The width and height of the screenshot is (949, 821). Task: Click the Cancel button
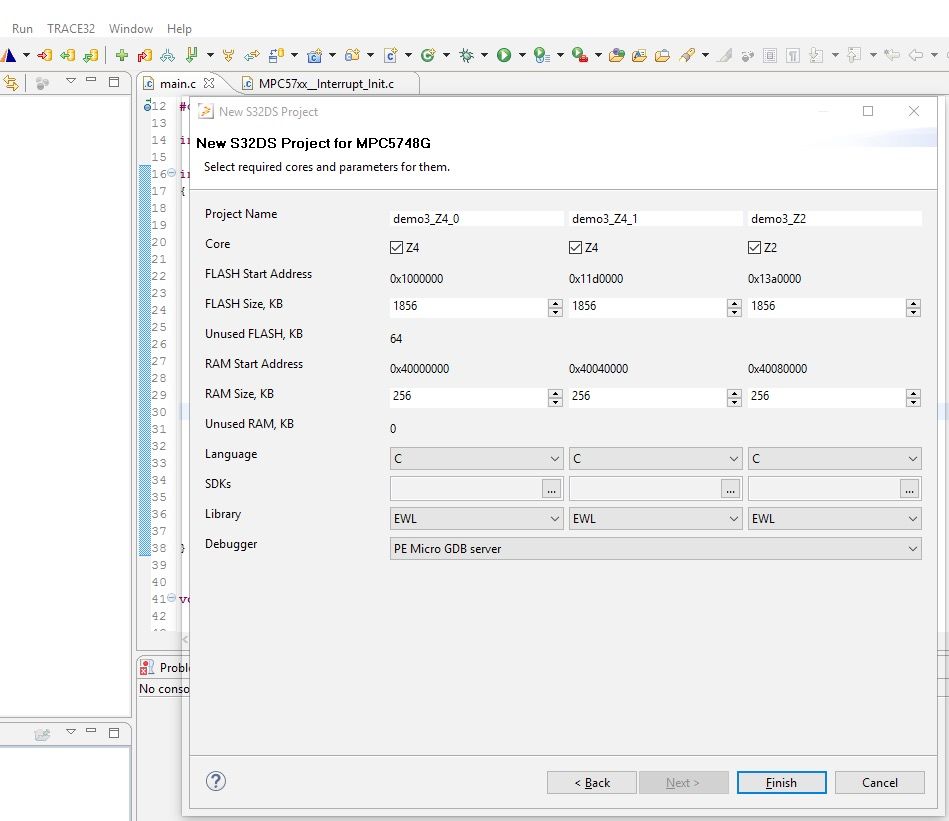(879, 782)
